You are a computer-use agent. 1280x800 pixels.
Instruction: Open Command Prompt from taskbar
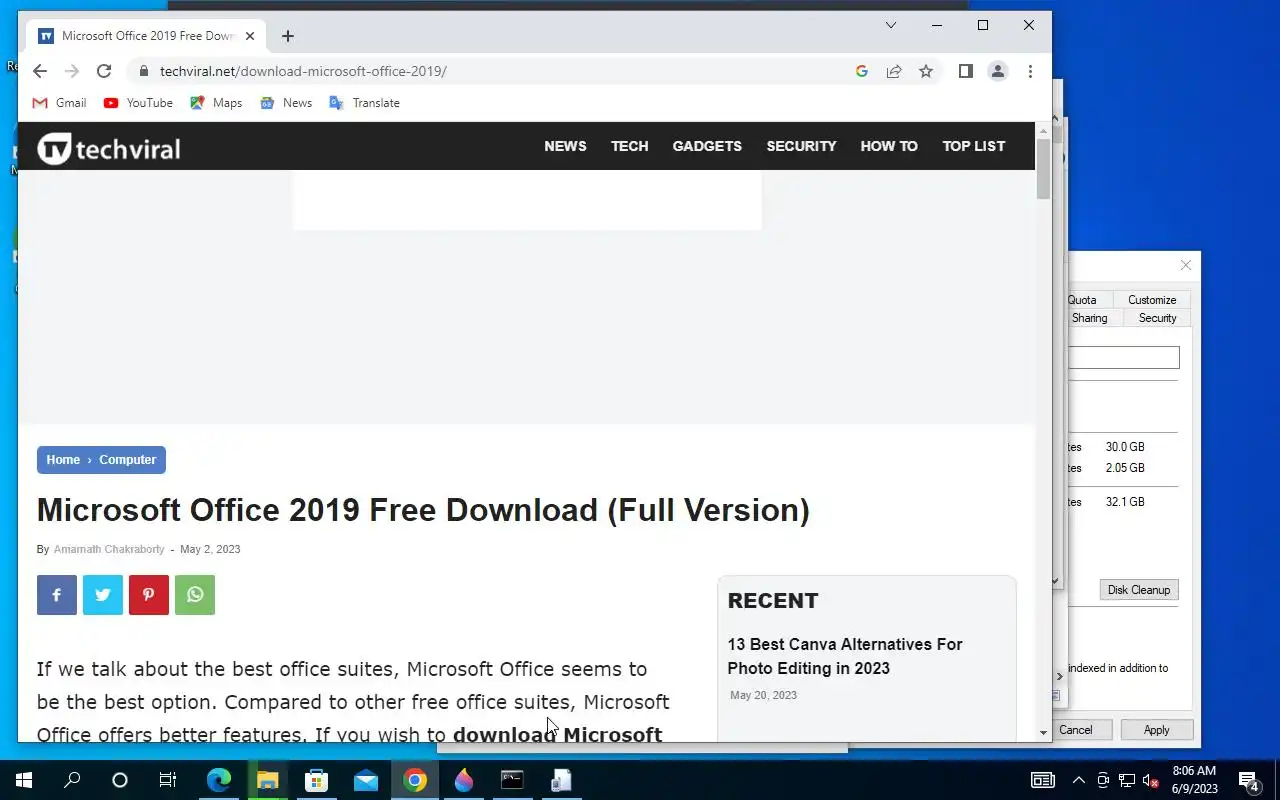pyautogui.click(x=512, y=780)
